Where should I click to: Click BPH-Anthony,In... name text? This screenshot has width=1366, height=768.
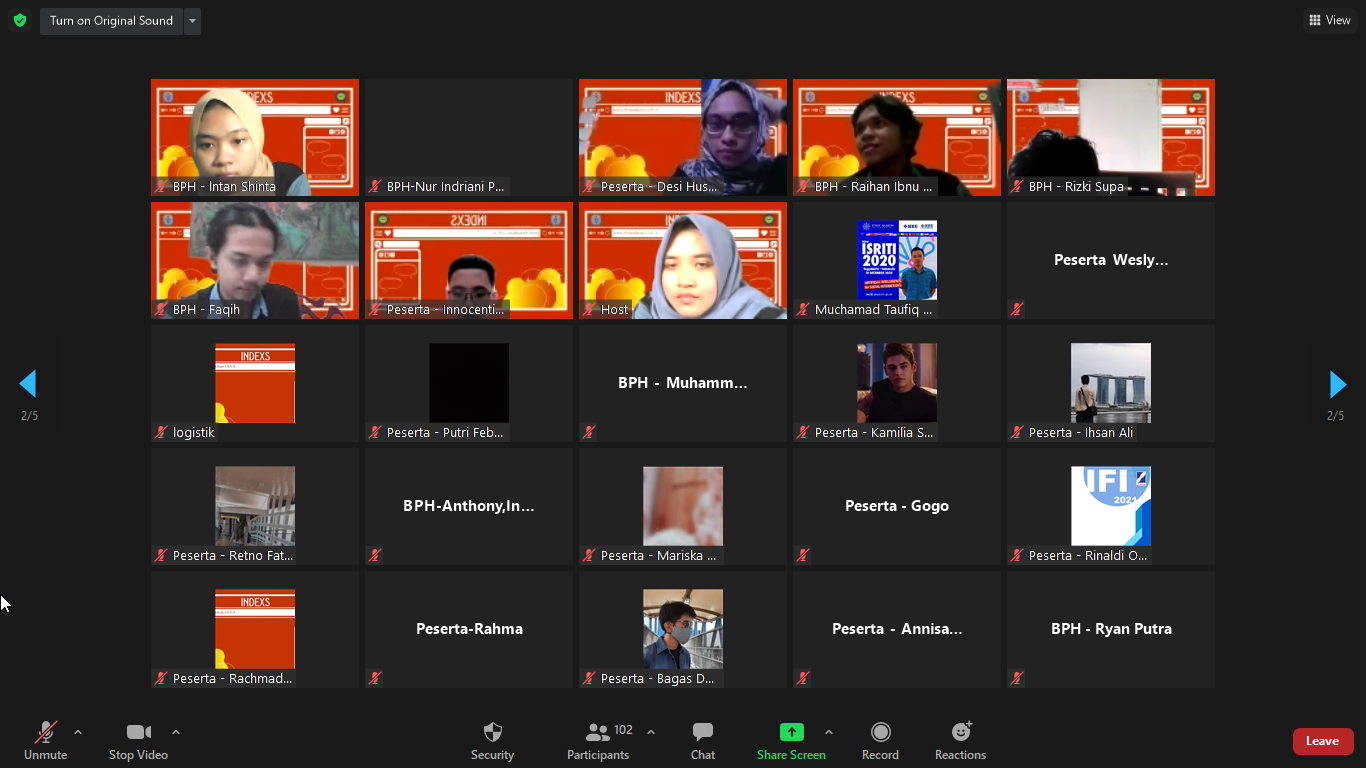[469, 506]
